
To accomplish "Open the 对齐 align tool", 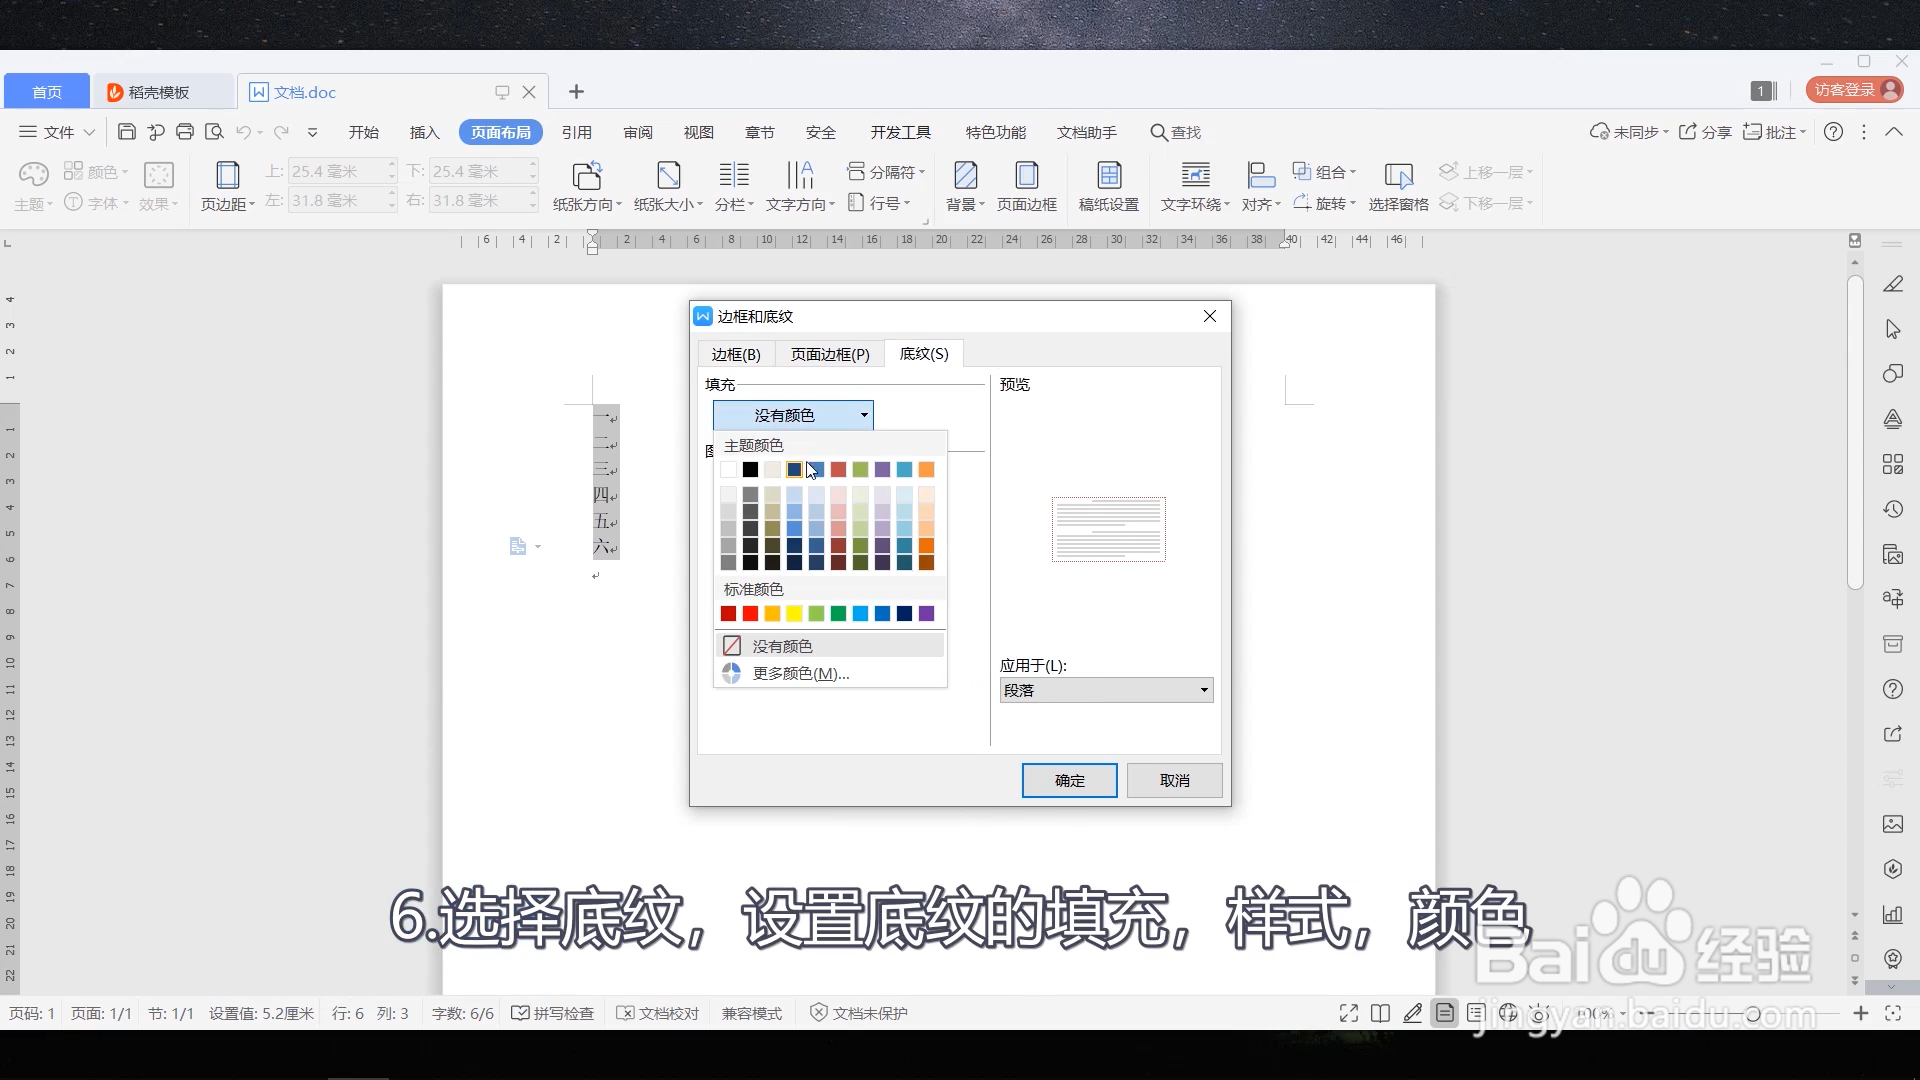I will tap(1261, 186).
